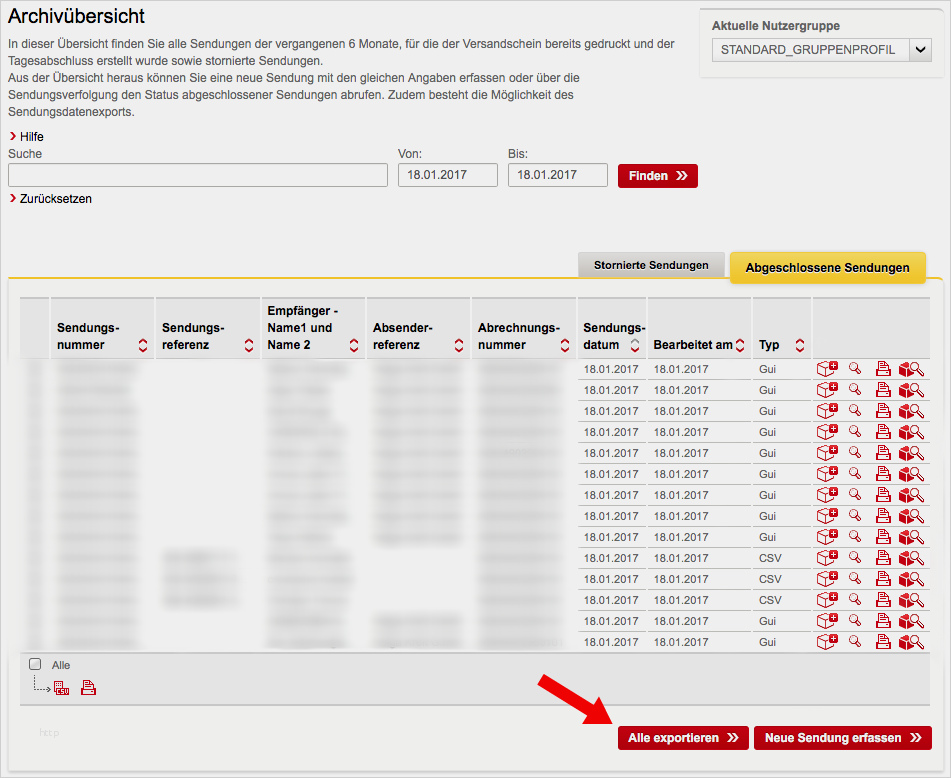Image resolution: width=951 pixels, height=778 pixels.
Task: Track shipment in last table row
Action: click(911, 642)
